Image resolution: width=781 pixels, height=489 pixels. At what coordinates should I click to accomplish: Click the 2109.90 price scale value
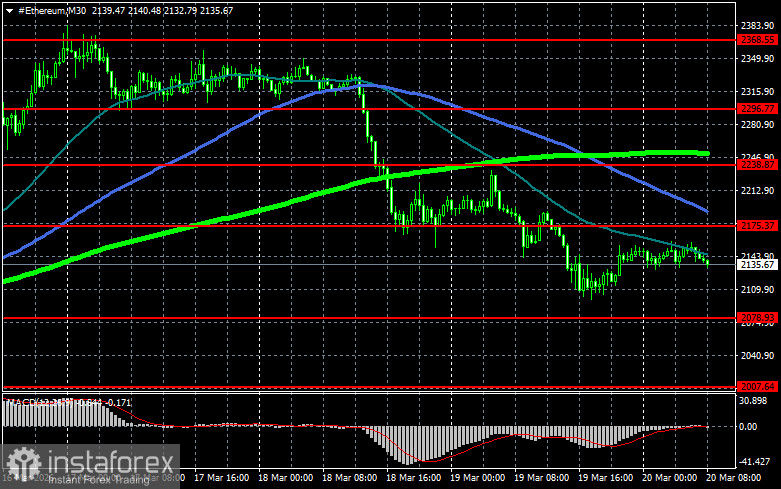758,290
